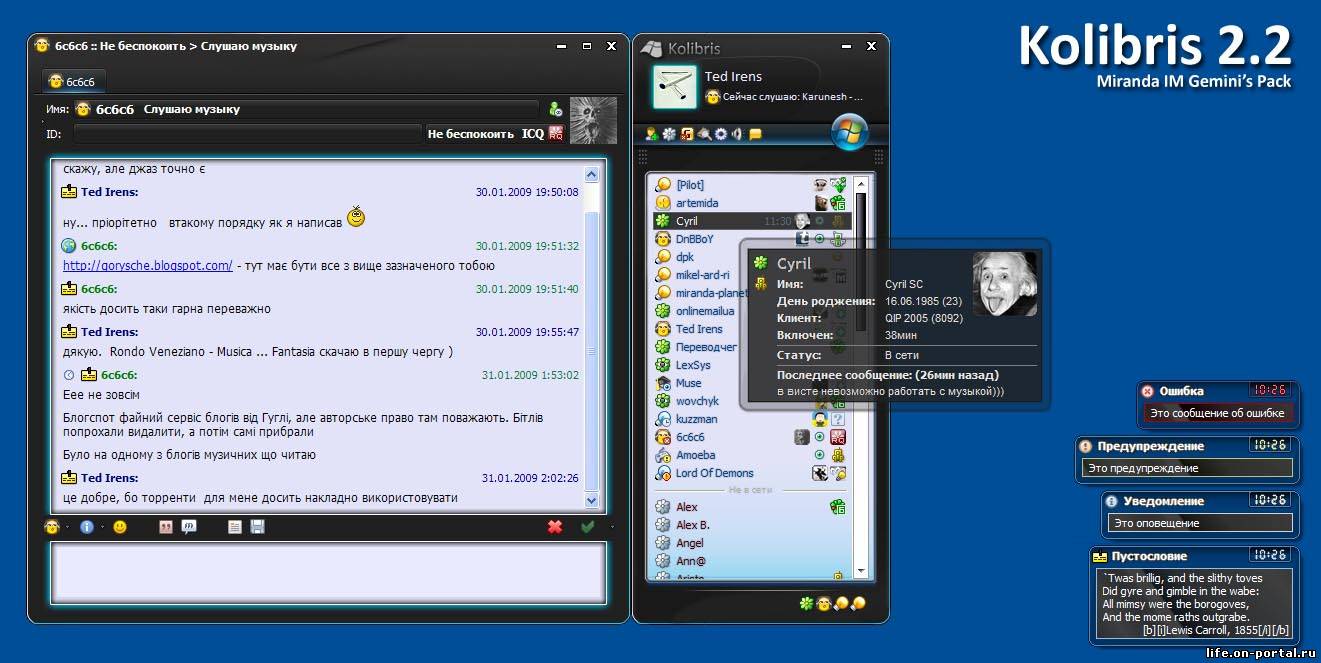This screenshot has width=1321, height=663.
Task: Click the flower status icon in Kolibris toolbar
Action: 669,134
